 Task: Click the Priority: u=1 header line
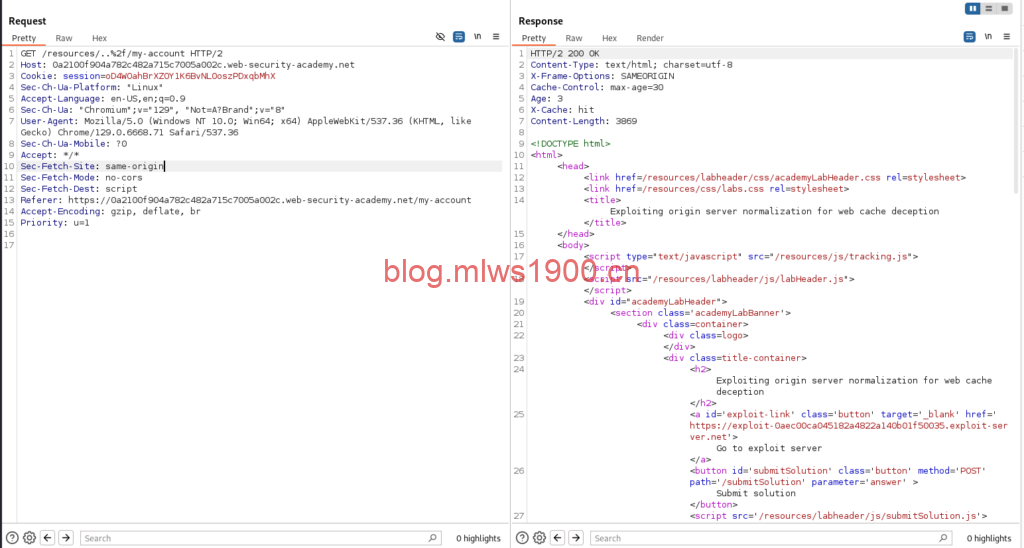tap(55, 223)
